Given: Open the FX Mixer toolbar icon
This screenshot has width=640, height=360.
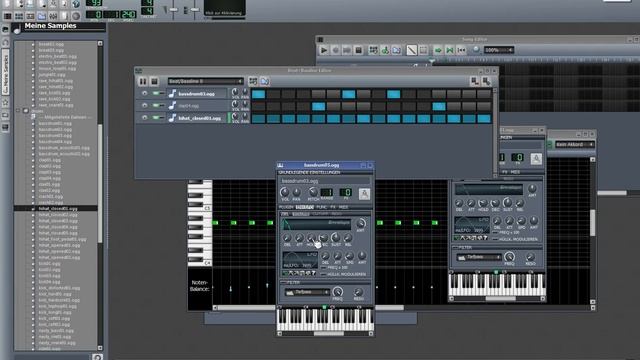Looking at the screenshot, I should click(x=53, y=16).
